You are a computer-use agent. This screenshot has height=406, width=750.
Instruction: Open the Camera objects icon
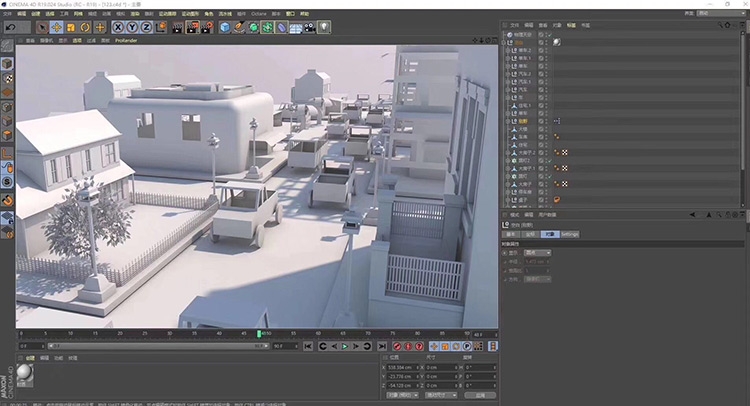pos(309,27)
